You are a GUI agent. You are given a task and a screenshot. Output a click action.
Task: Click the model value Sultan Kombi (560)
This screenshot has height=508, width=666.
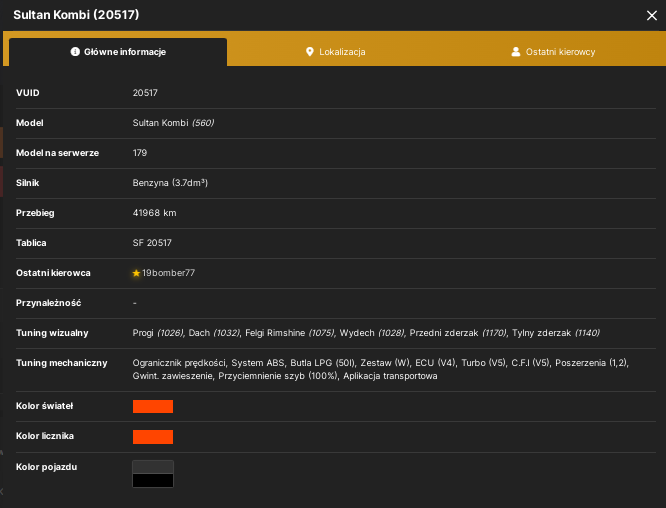pyautogui.click(x=173, y=123)
